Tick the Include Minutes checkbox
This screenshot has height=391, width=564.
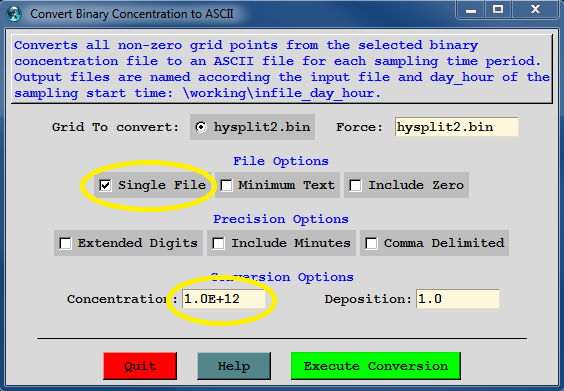pos(218,244)
